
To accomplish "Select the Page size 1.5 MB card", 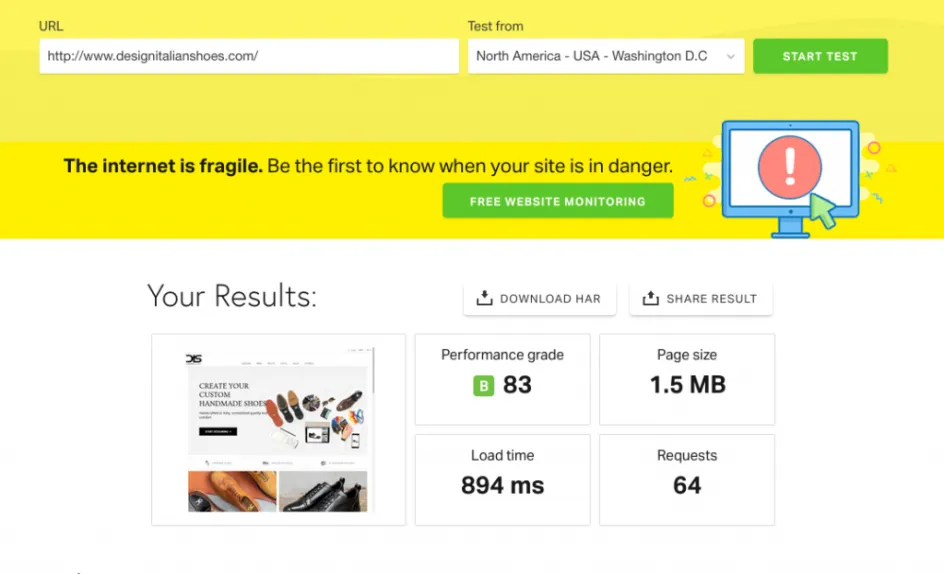I will (x=687, y=379).
